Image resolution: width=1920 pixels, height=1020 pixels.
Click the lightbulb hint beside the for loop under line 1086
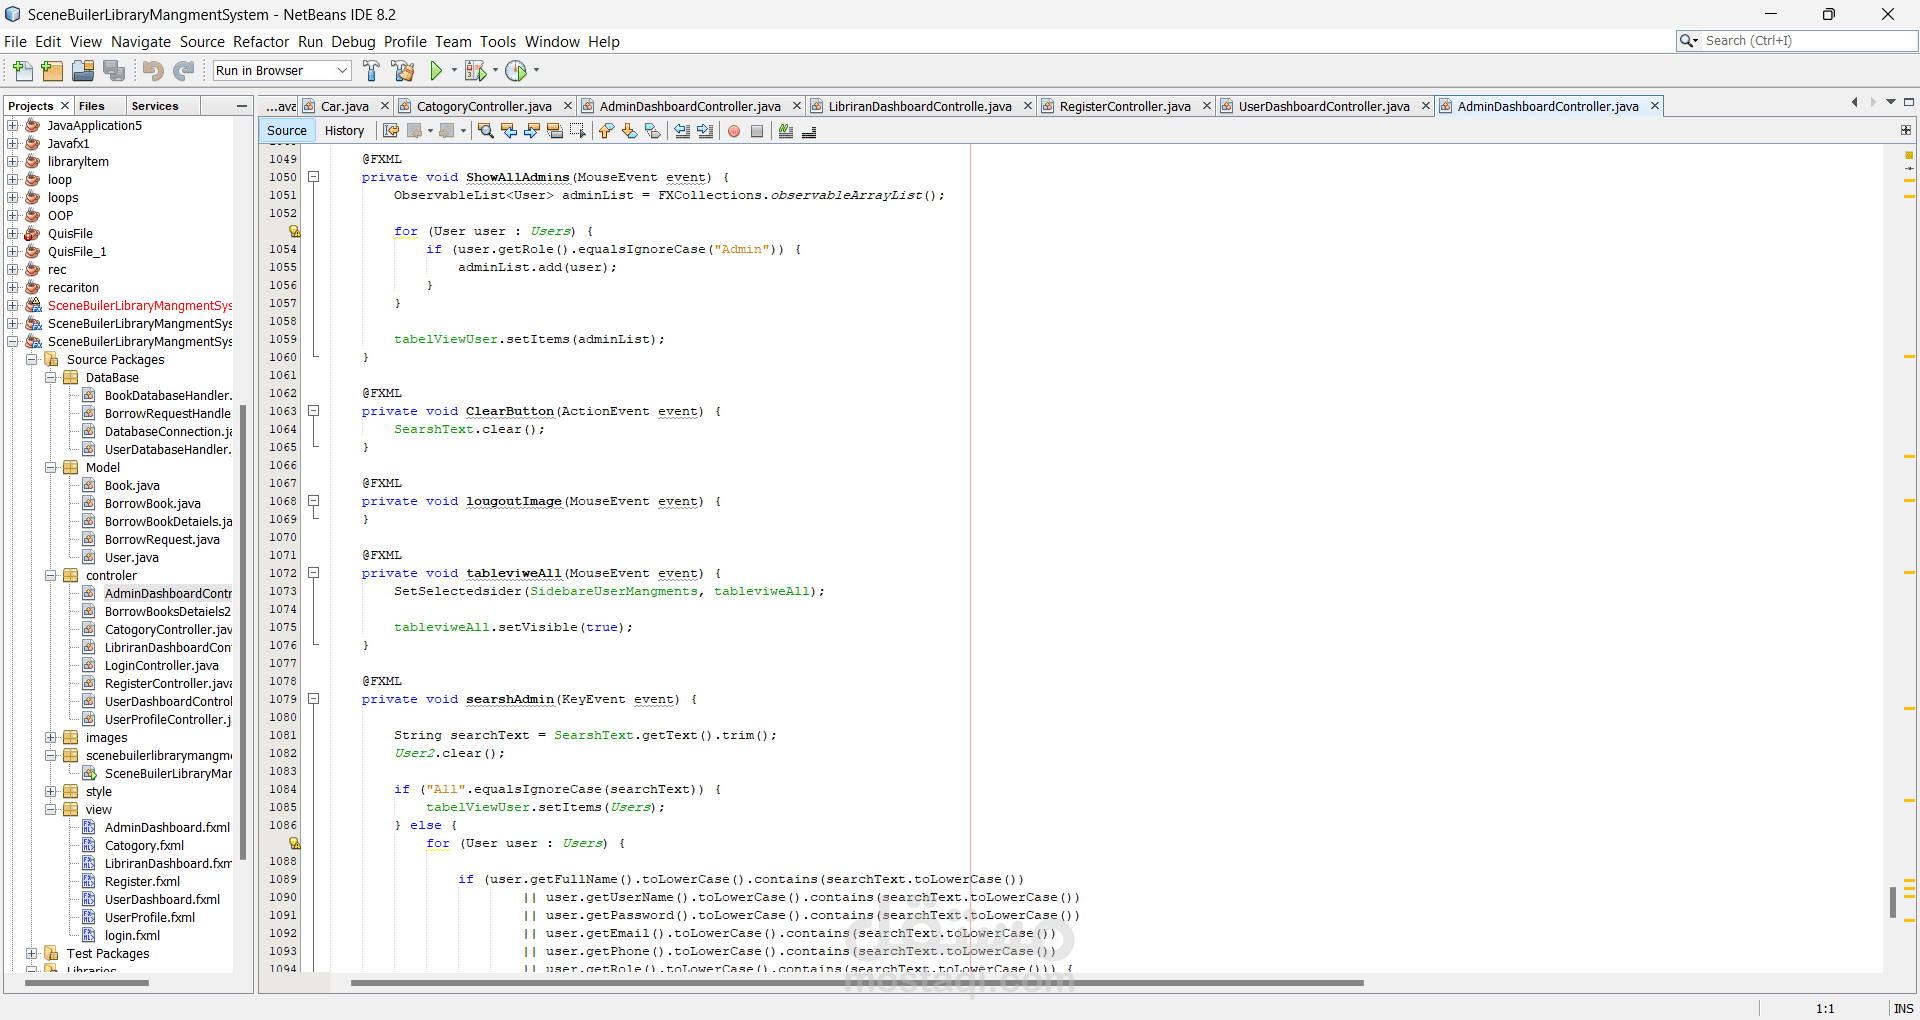[x=295, y=844]
